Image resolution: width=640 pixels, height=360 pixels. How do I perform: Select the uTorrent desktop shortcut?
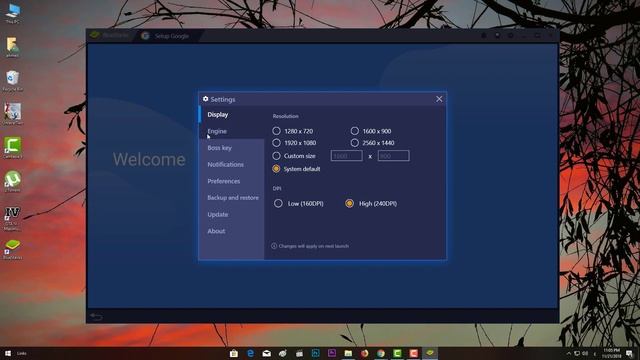pos(13,182)
